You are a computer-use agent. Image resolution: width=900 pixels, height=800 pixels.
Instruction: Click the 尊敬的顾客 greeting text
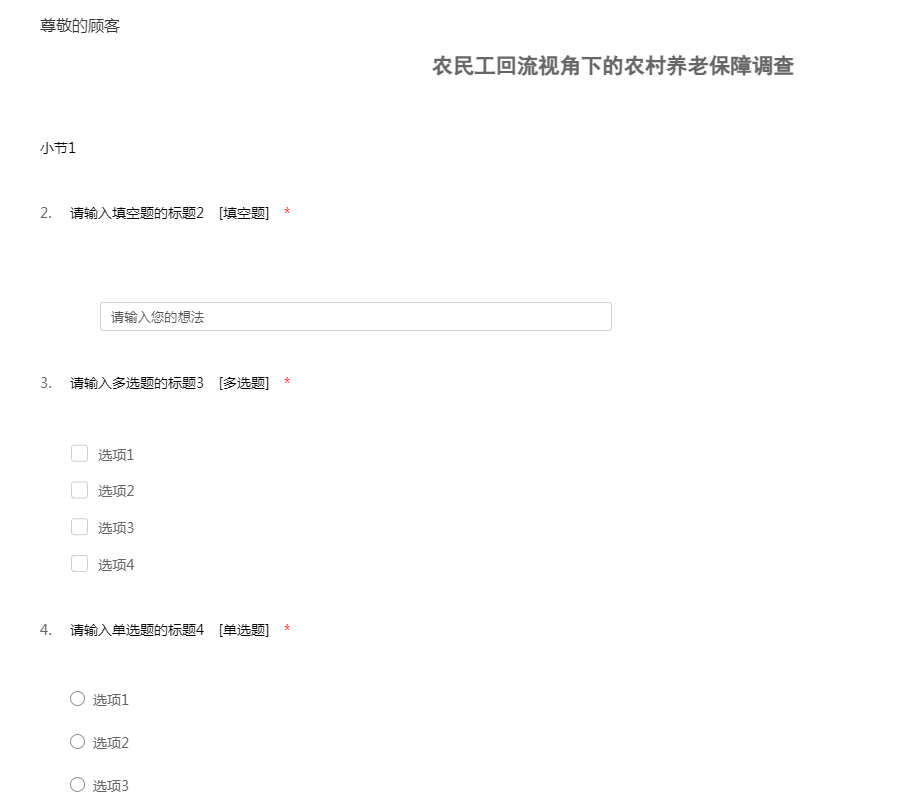[x=80, y=26]
